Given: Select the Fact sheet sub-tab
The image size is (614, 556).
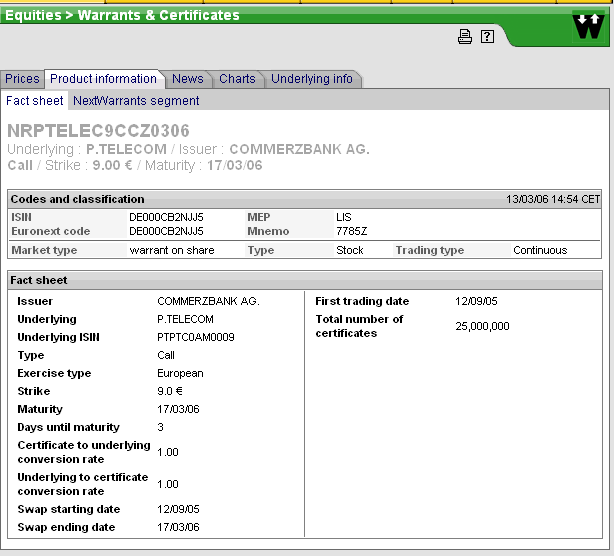Looking at the screenshot, I should pos(34,101).
